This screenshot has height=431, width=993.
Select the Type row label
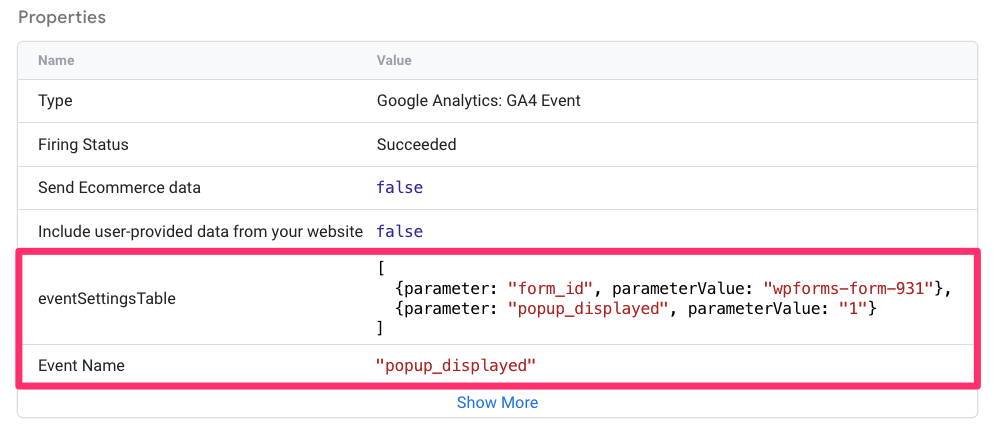point(55,101)
